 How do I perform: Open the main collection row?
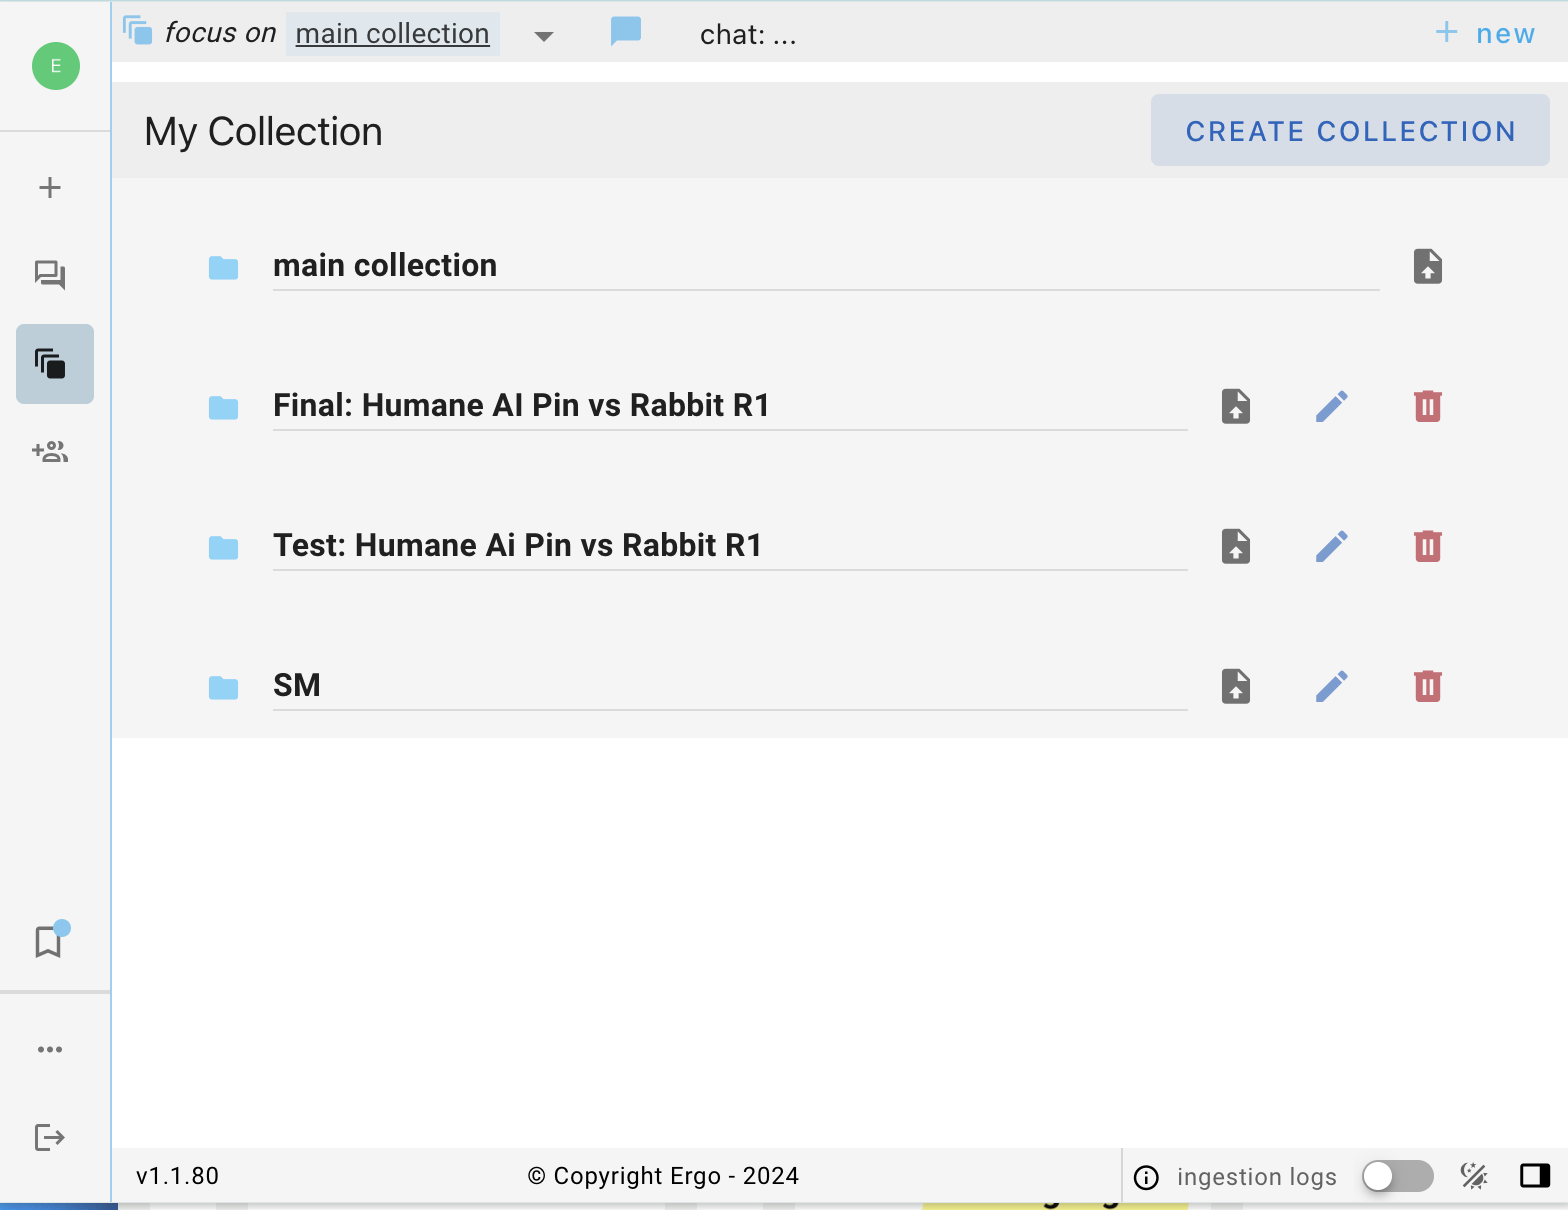point(826,266)
